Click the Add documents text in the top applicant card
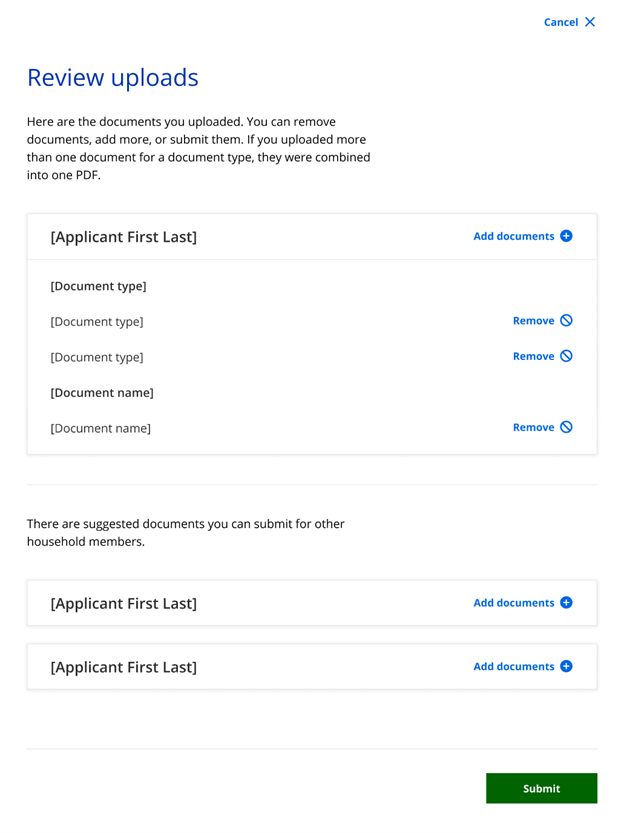 (x=513, y=236)
